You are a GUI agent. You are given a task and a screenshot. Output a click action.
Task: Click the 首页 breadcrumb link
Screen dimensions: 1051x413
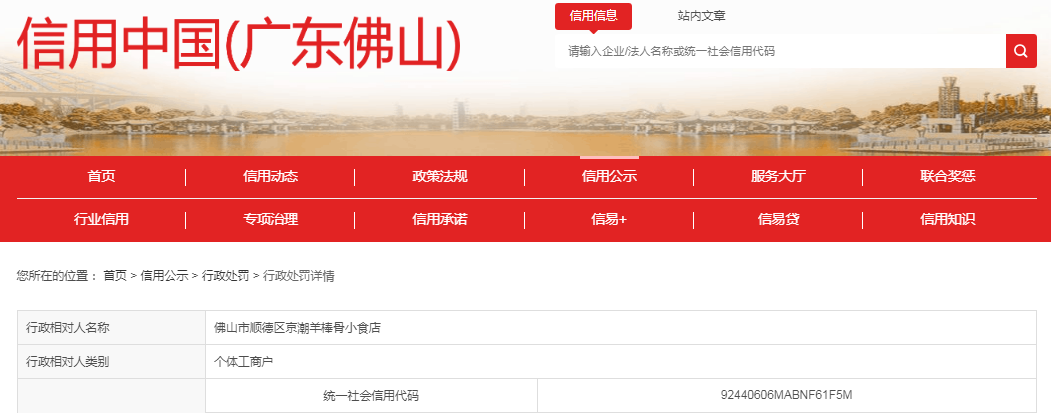[x=115, y=276]
